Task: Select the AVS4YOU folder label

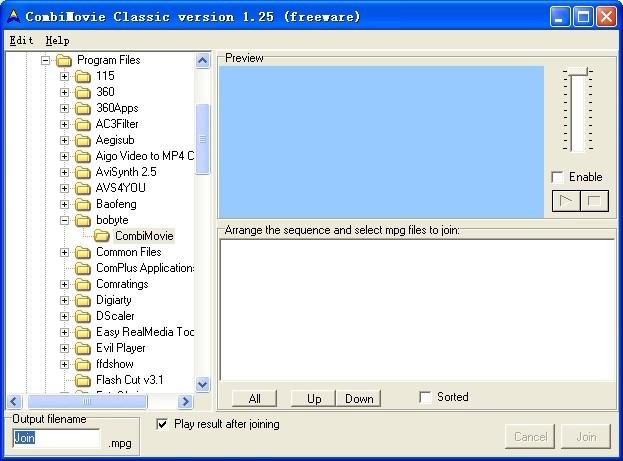Action: tap(121, 188)
